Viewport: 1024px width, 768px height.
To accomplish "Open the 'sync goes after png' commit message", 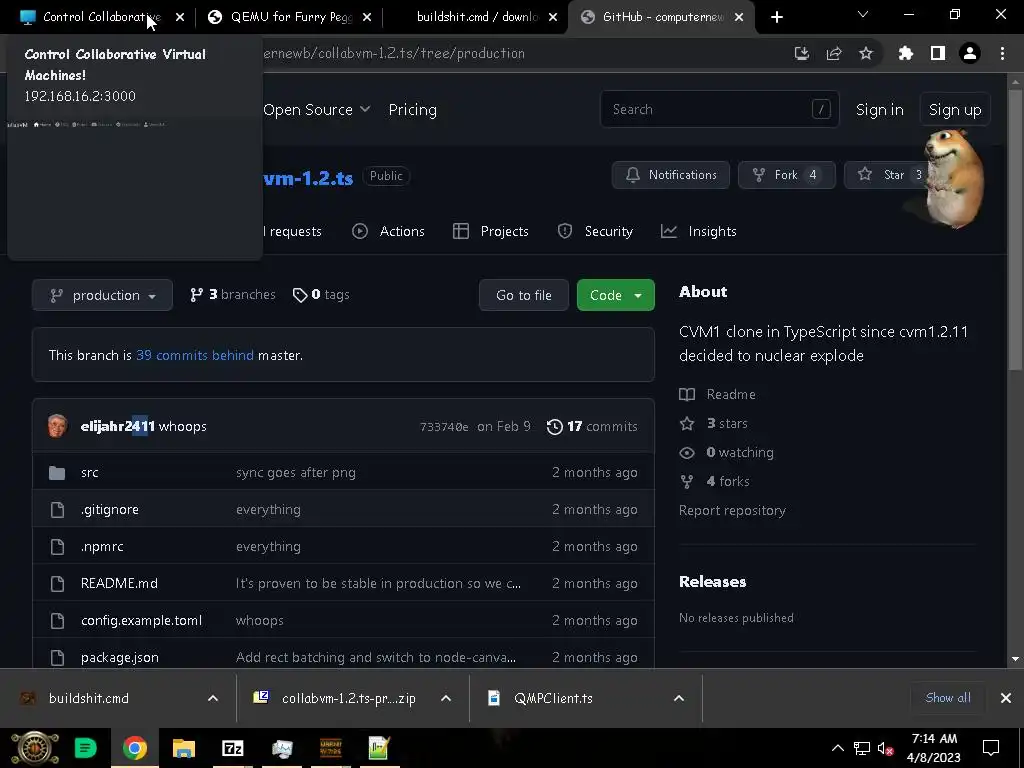I will coord(296,473).
